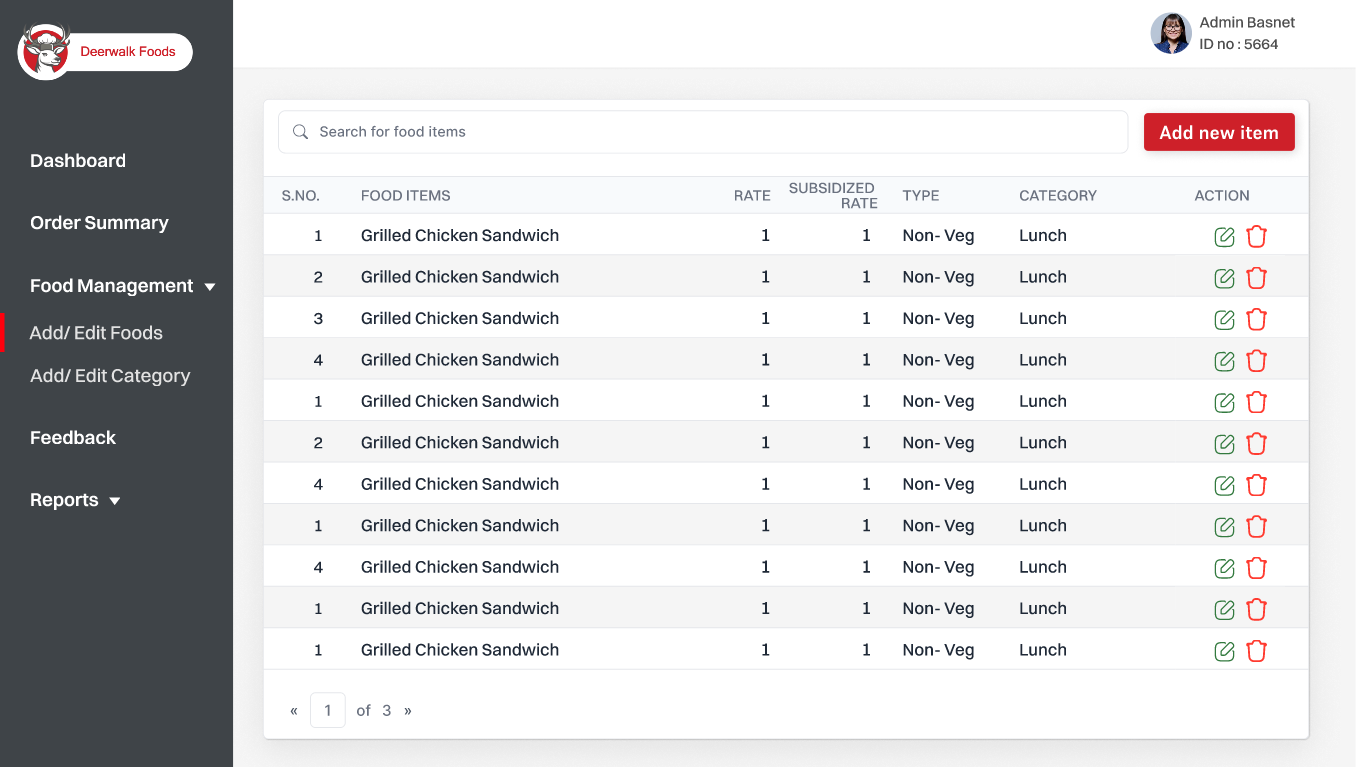This screenshot has height=767, width=1356.
Task: Open the edit icon on the fifth row
Action: click(1224, 402)
